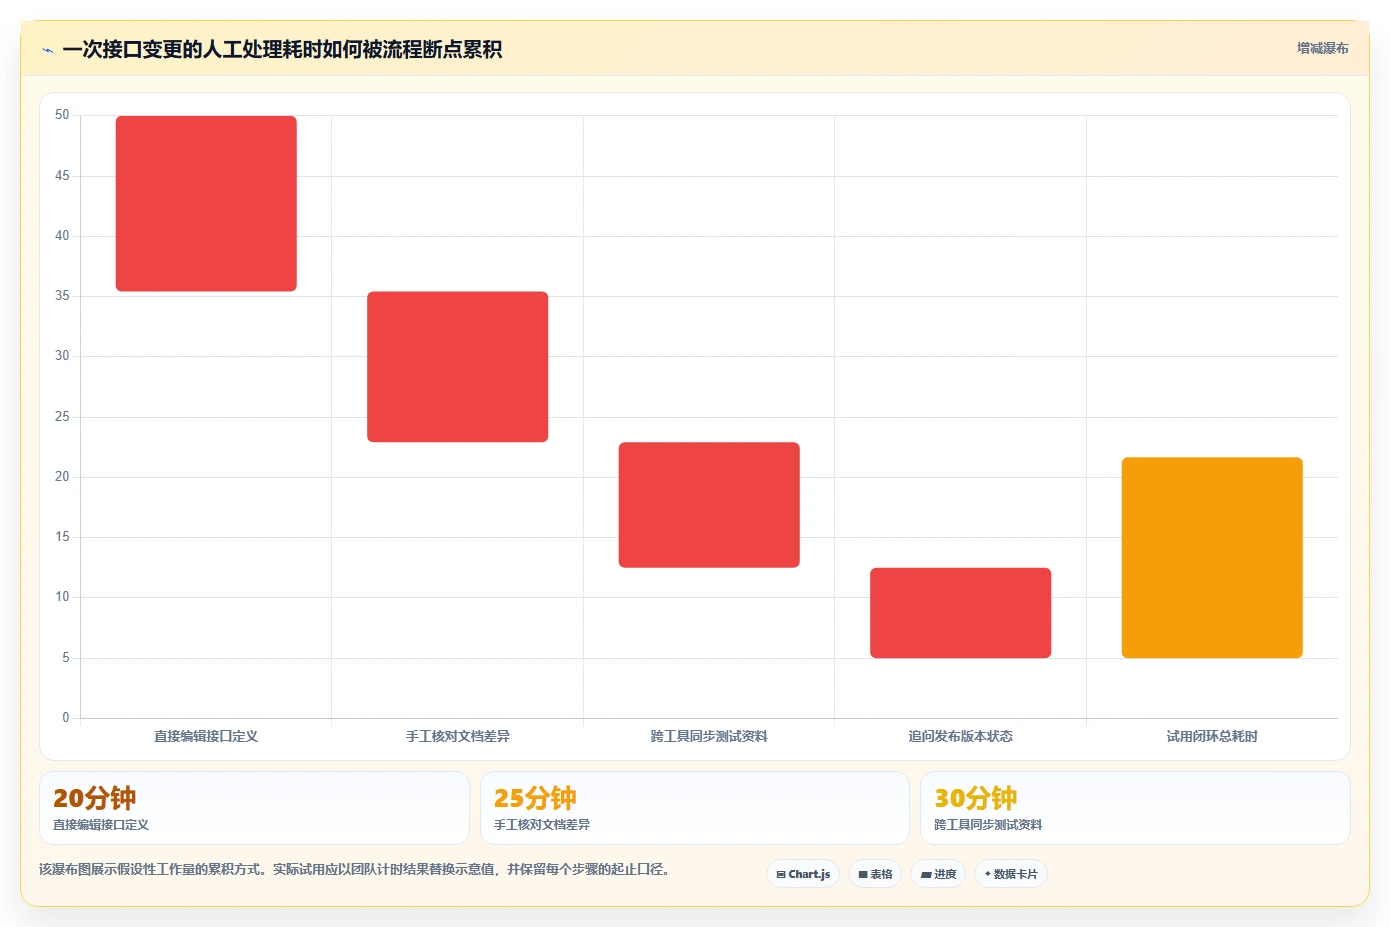Screen dimensions: 1390x927
Task: Click the lightning icon beside the chart title
Action: coord(47,50)
